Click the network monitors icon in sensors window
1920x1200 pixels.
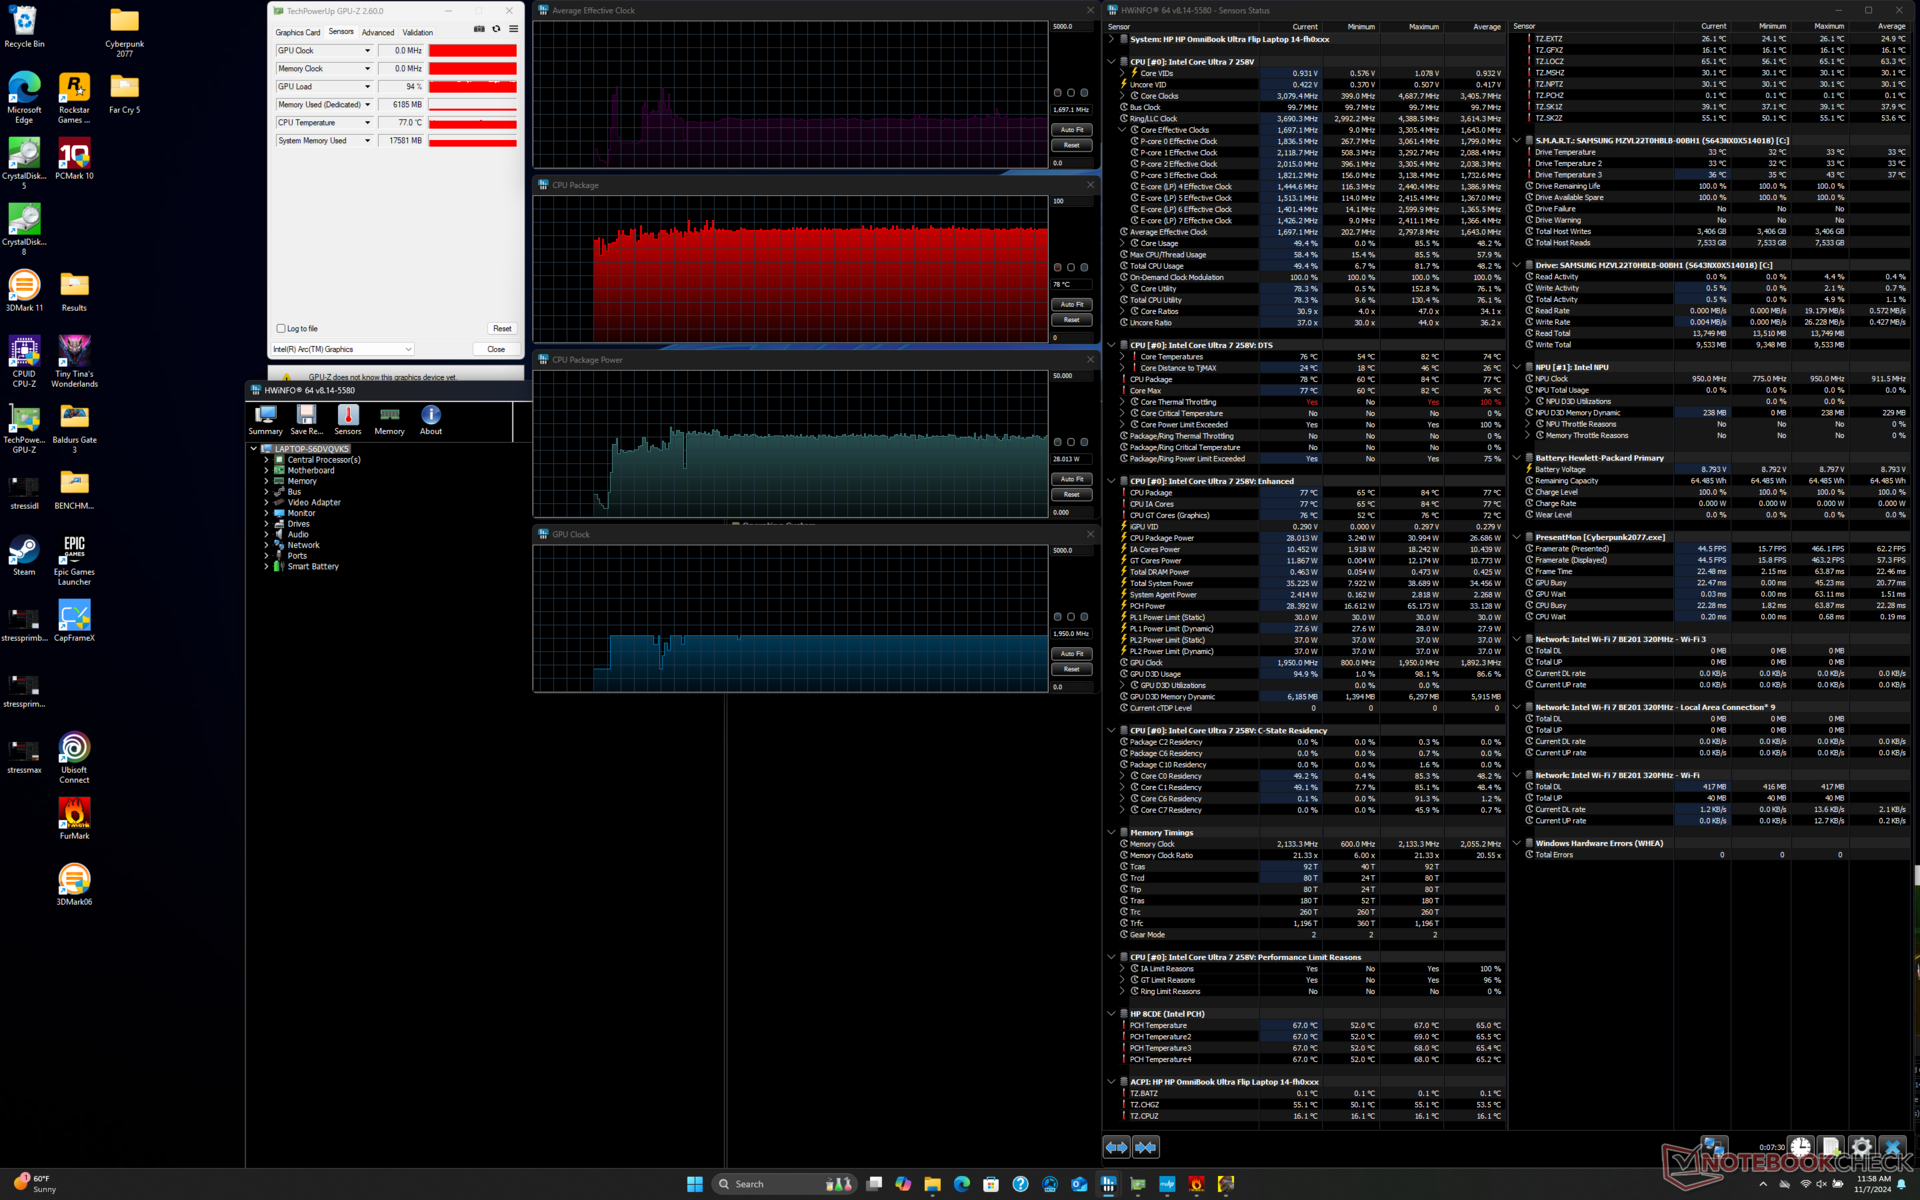tap(1714, 1147)
